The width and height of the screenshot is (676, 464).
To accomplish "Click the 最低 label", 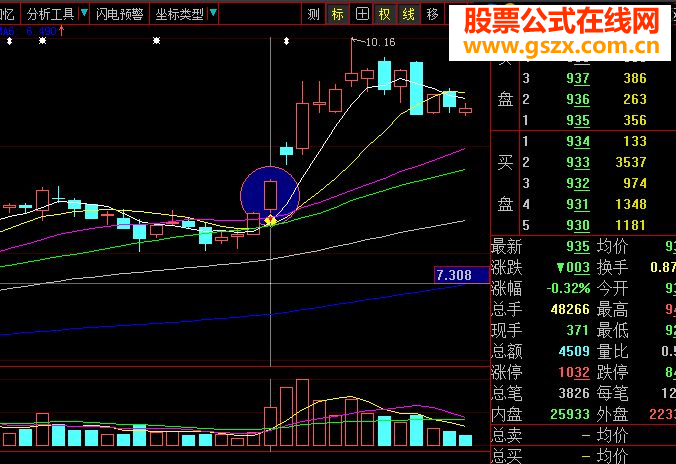I will pos(612,330).
